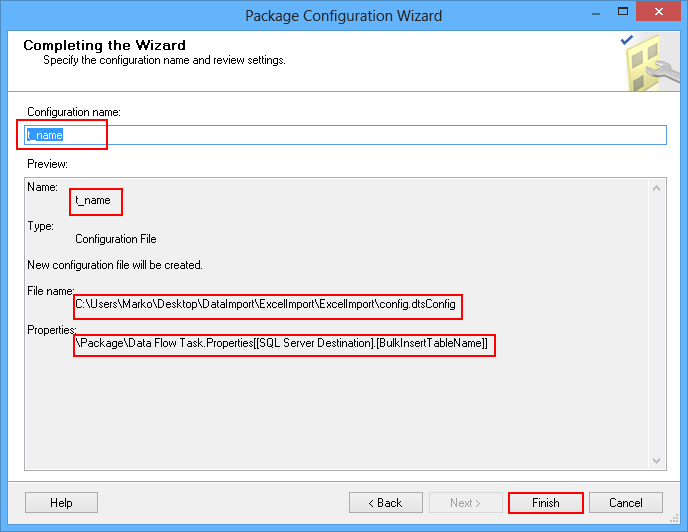Click the disabled Next button

[x=466, y=502]
